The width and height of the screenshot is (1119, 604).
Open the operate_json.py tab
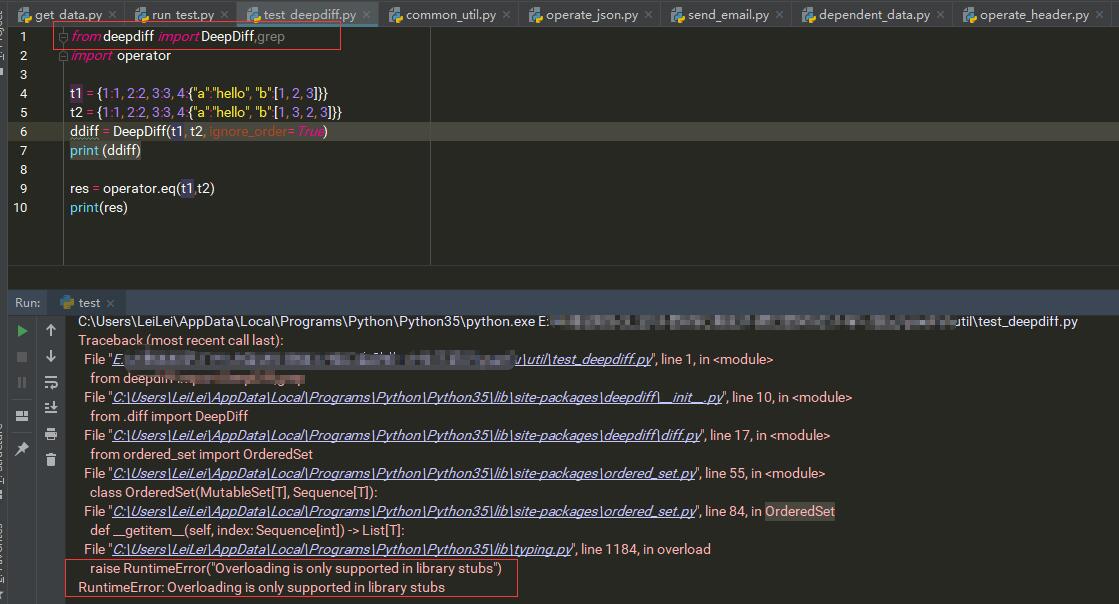[x=592, y=14]
